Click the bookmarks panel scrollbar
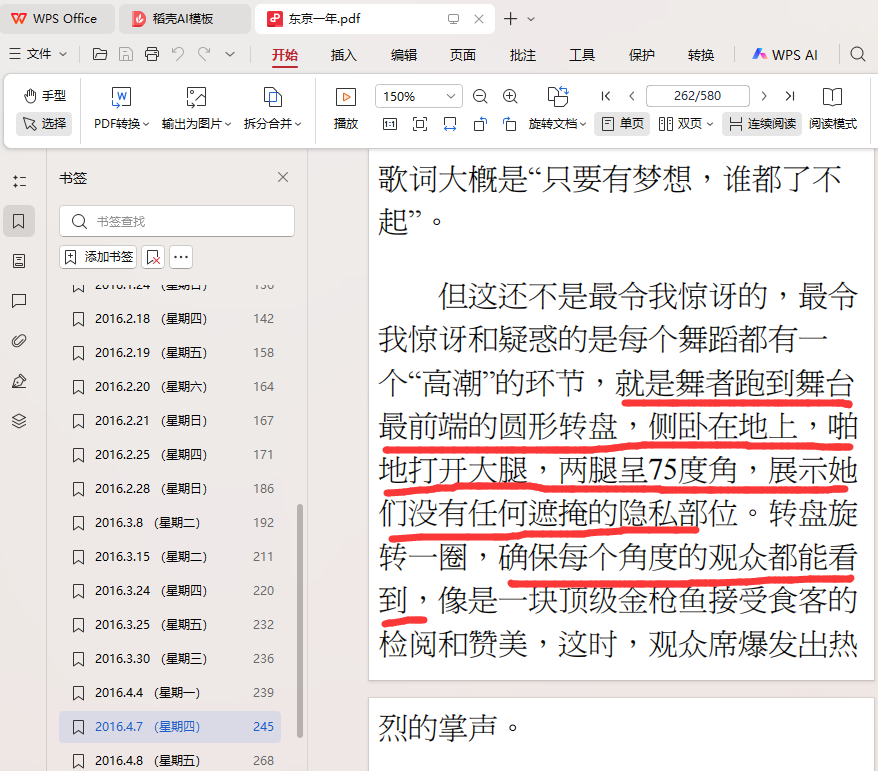 (300, 620)
